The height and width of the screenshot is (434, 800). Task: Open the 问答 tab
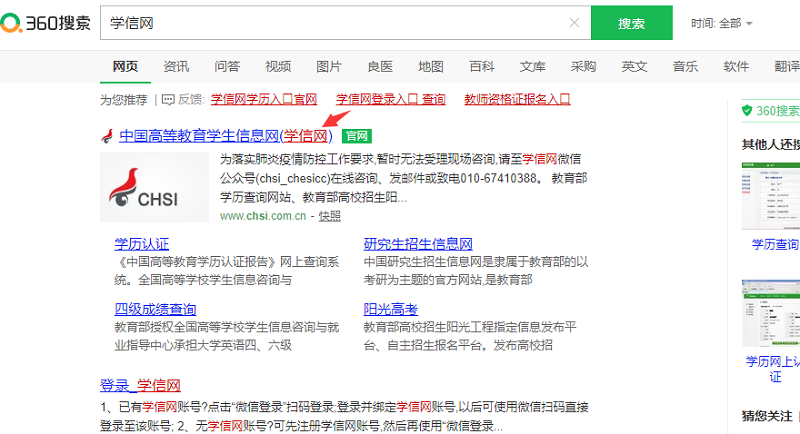pyautogui.click(x=227, y=67)
